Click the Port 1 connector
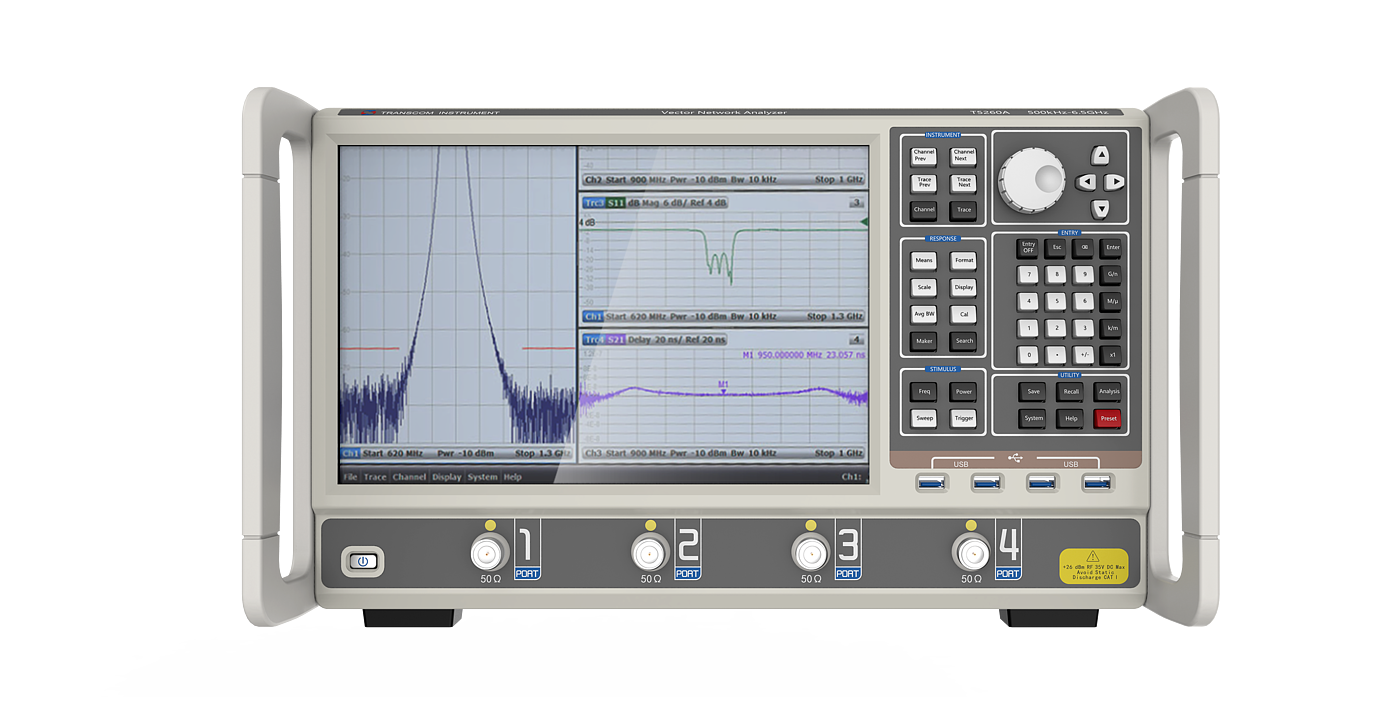The width and height of the screenshot is (1400, 721). [489, 552]
